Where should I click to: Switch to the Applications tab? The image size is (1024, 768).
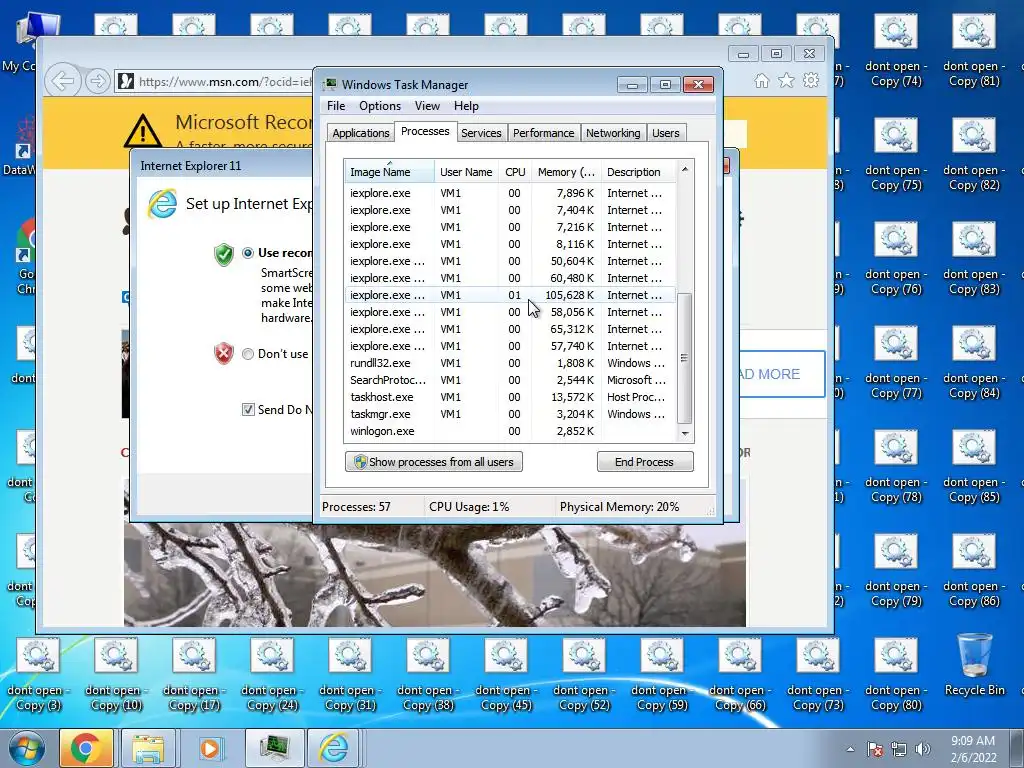coord(360,133)
